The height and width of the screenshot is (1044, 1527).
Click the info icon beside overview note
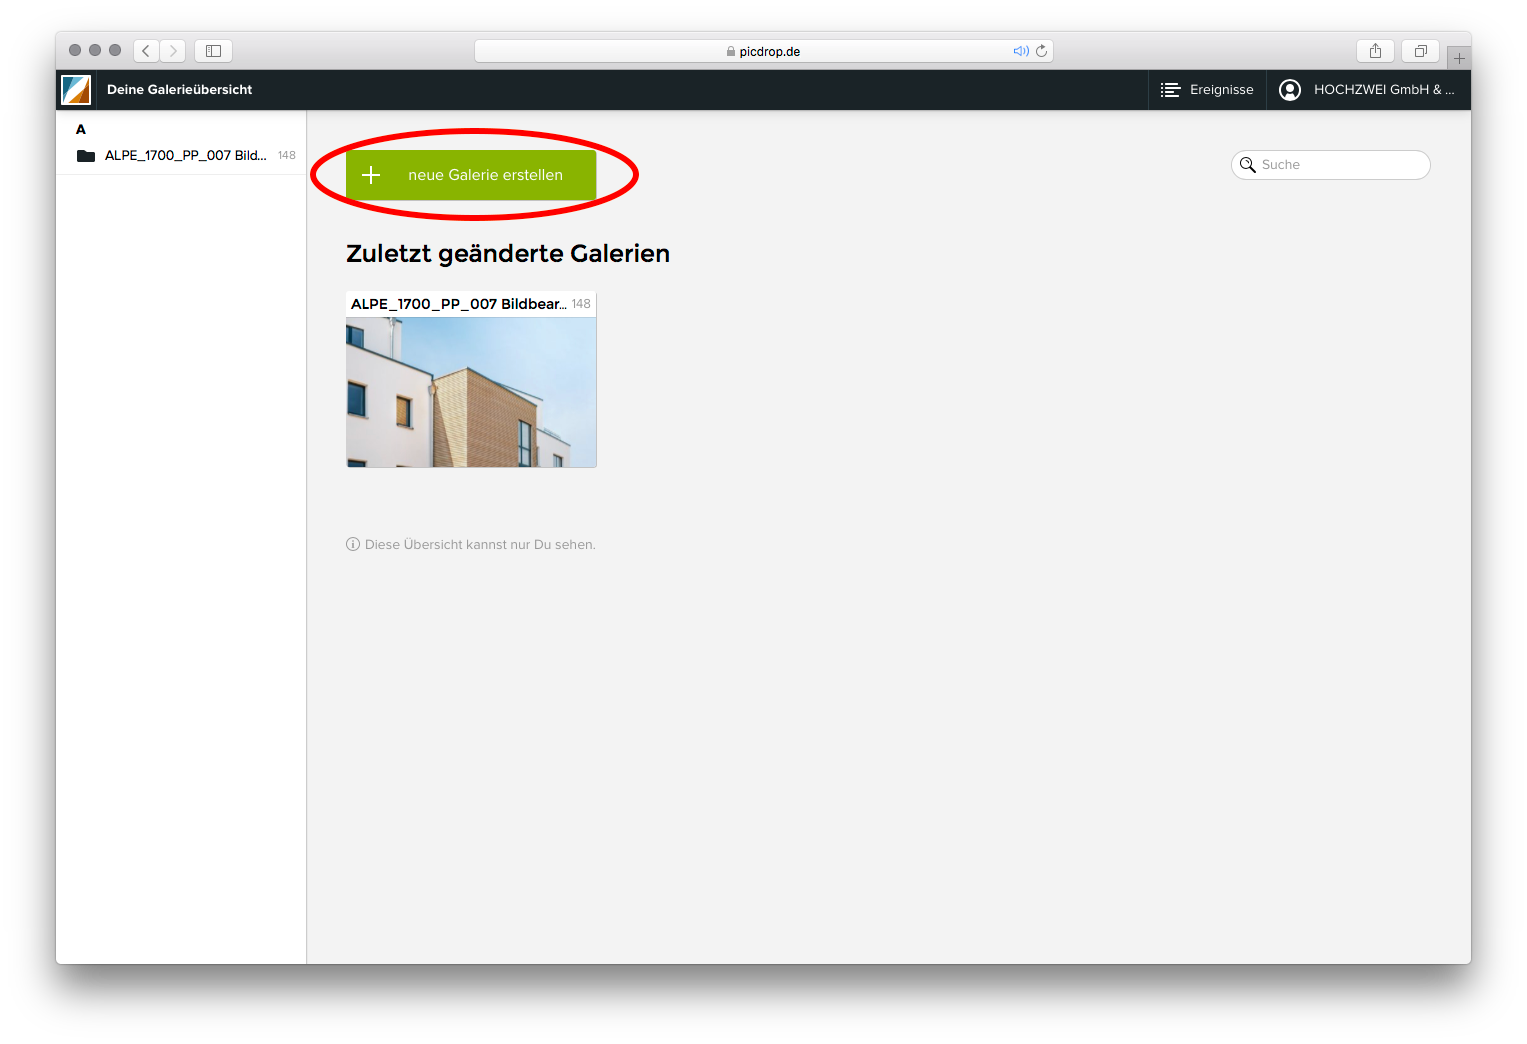pyautogui.click(x=353, y=545)
